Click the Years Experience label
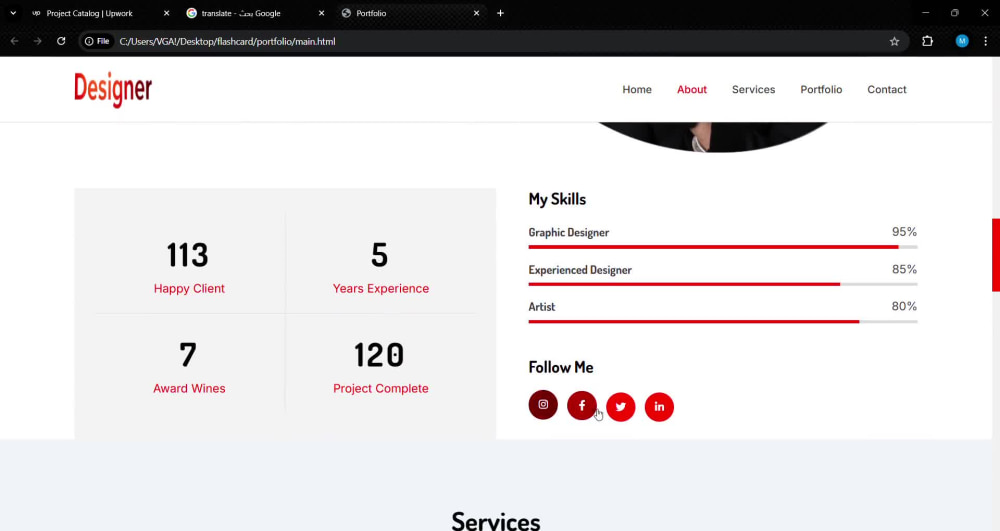Viewport: 1000px width, 531px height. point(381,289)
